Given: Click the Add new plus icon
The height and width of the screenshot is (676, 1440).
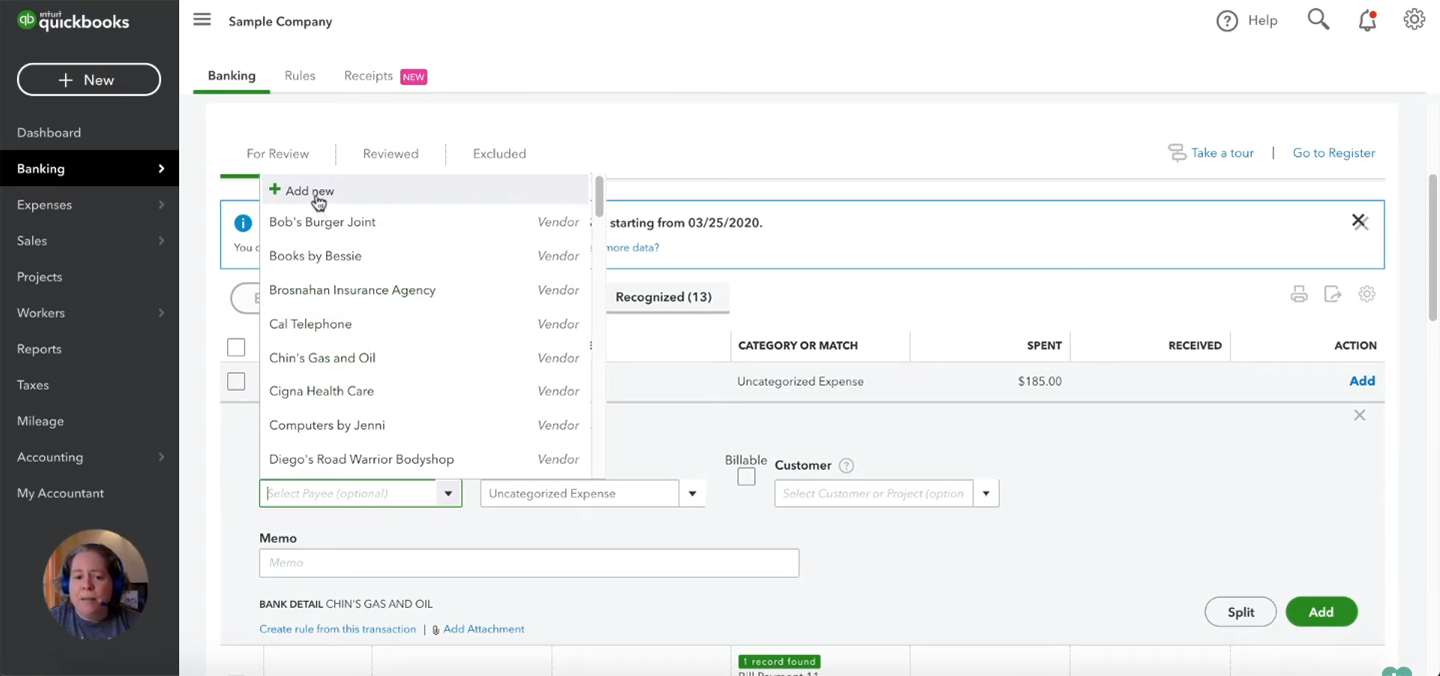Looking at the screenshot, I should point(274,190).
